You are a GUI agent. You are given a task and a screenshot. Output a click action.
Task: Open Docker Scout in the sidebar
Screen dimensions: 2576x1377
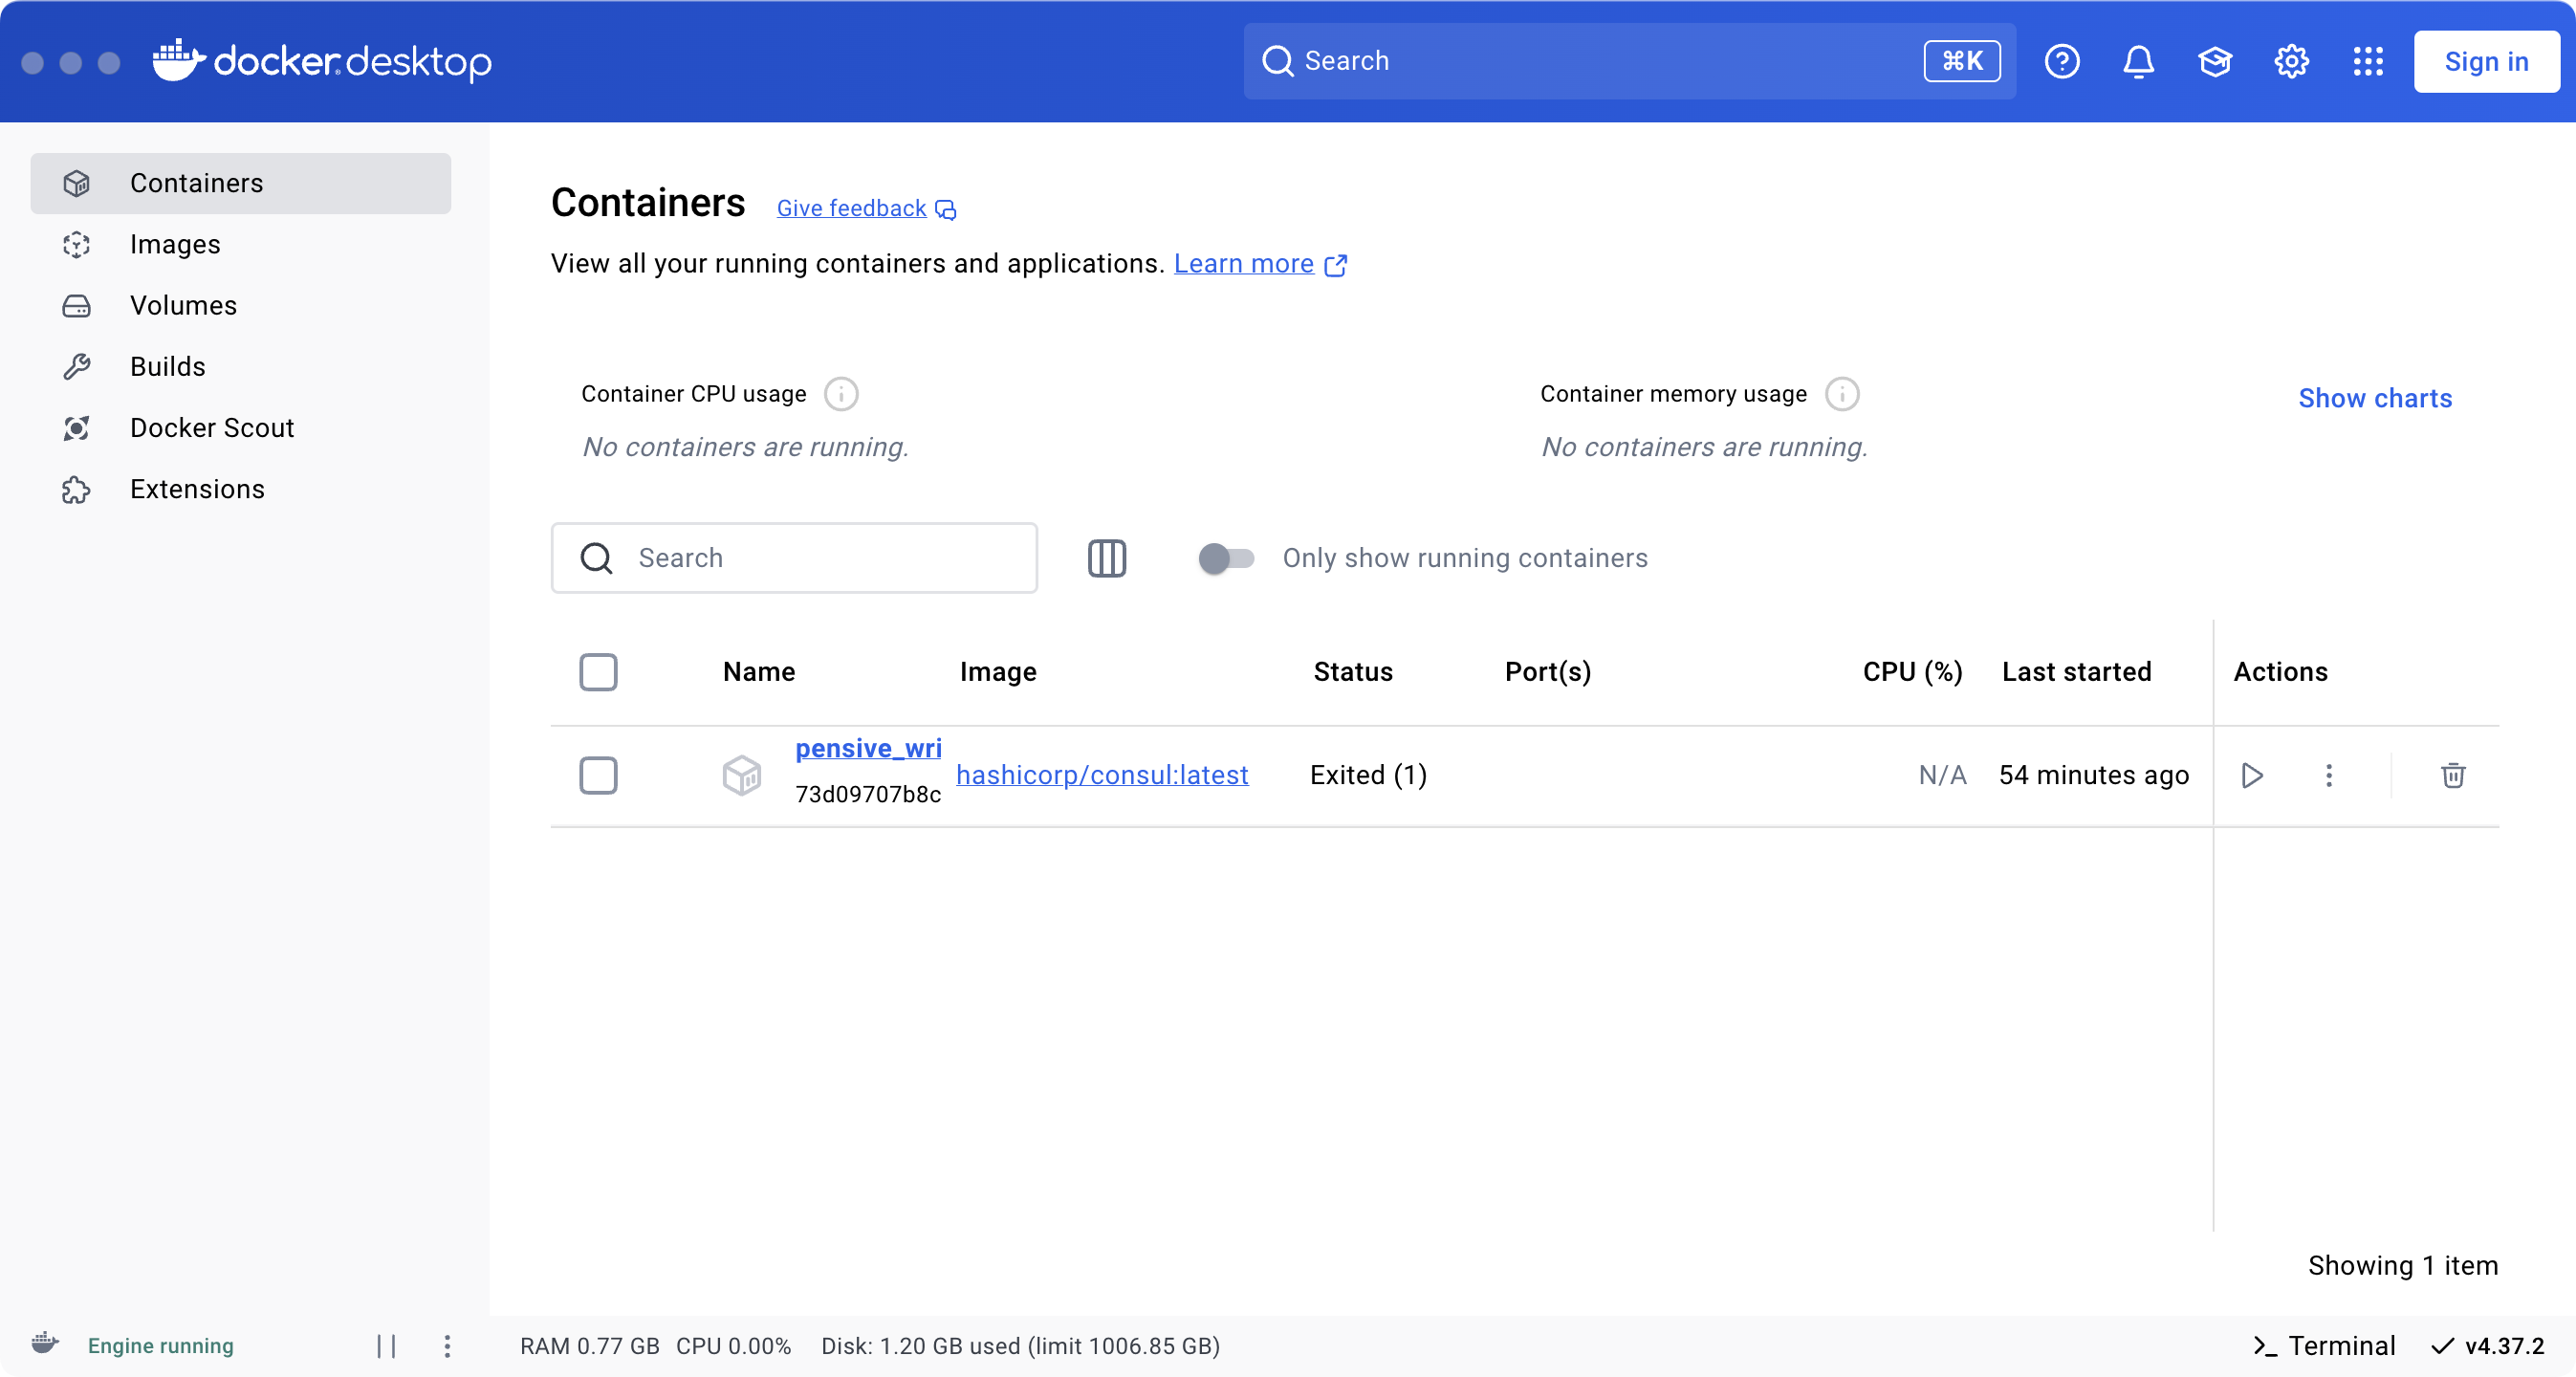[241, 428]
